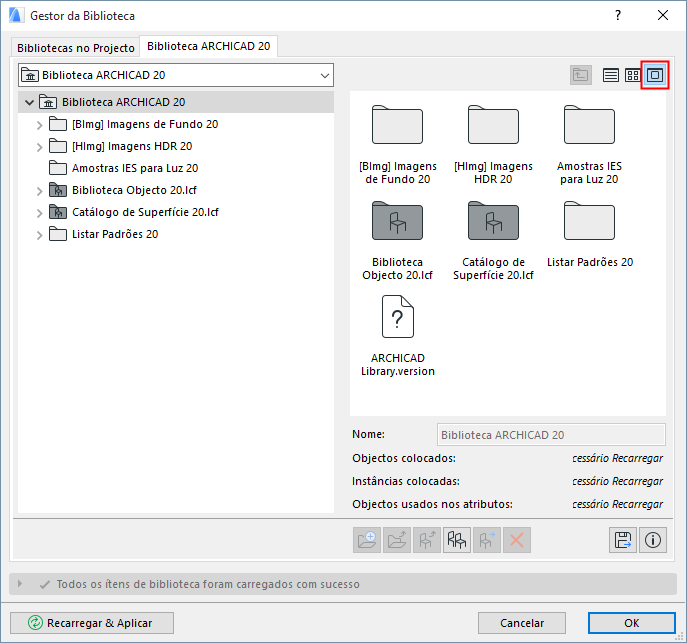Open [HImg] Imagens HDR 20 folder thumbnail
Screen dimensions: 687x643
point(493,145)
